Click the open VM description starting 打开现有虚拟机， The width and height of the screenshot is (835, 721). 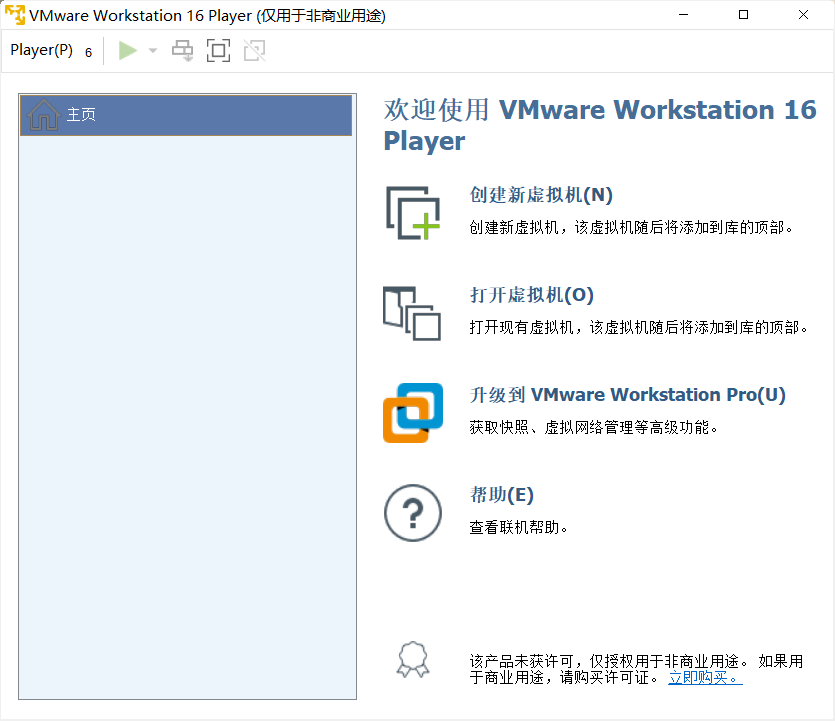tap(639, 327)
